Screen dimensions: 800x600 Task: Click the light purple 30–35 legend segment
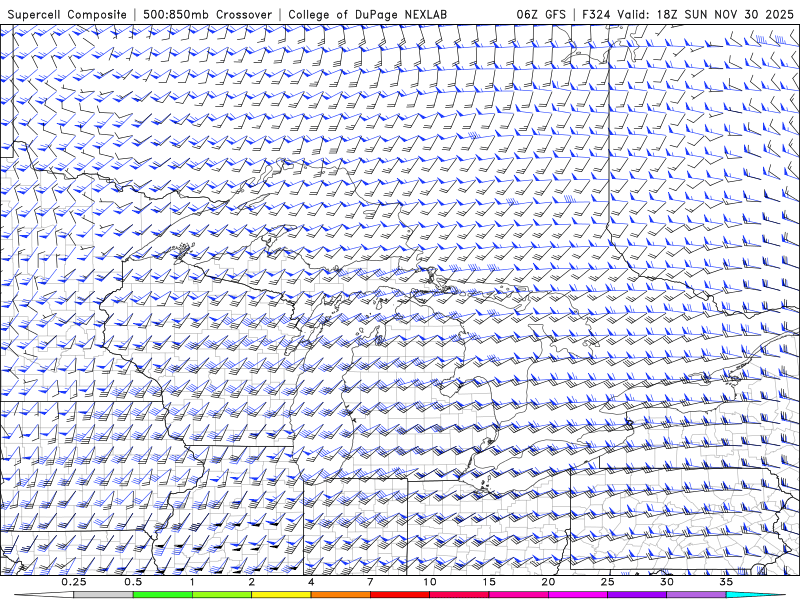click(696, 595)
